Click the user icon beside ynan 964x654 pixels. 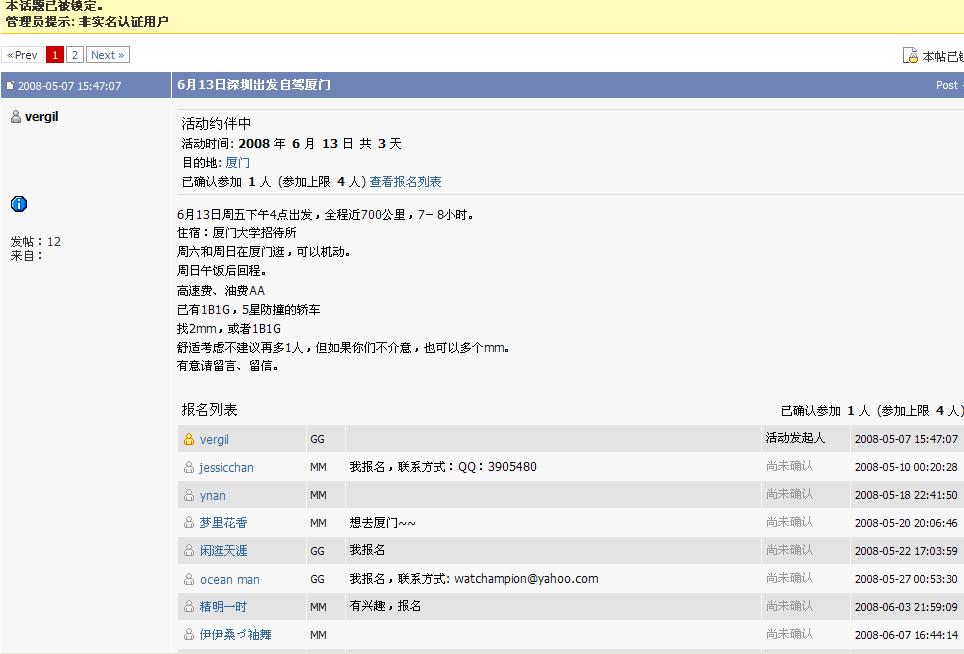pyautogui.click(x=189, y=495)
